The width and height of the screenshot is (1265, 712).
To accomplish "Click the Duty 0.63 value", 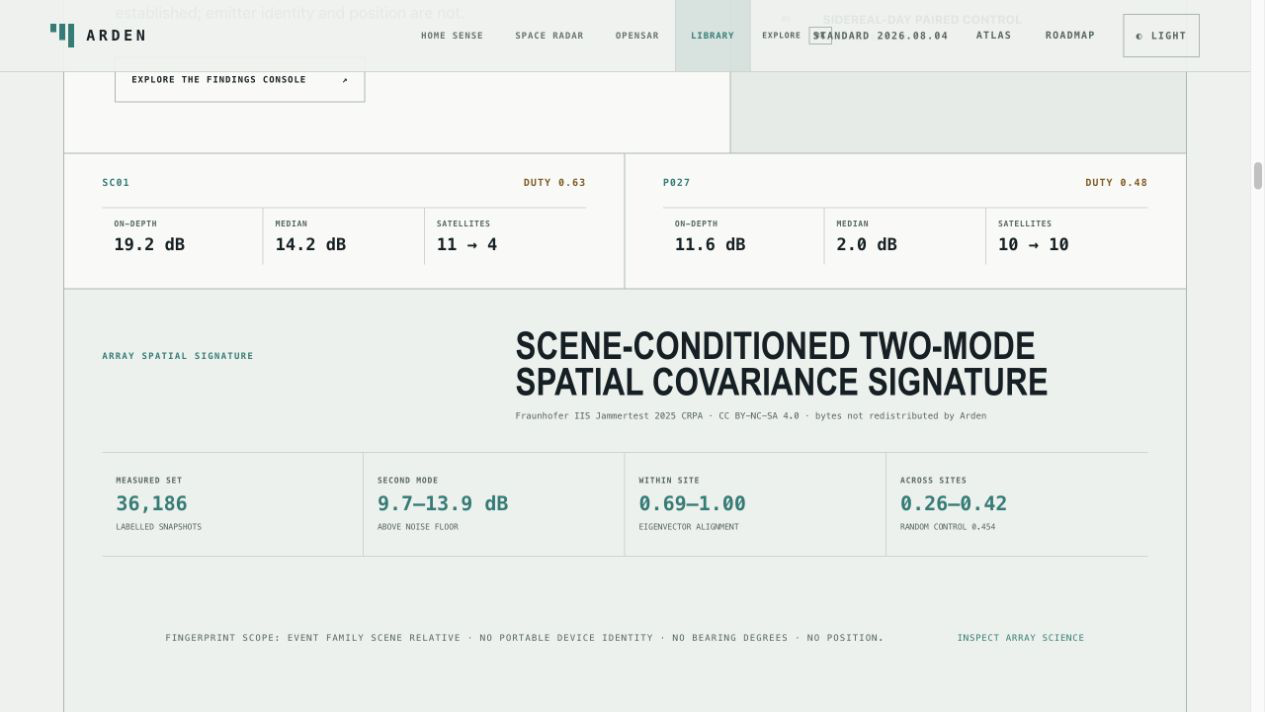I will pos(555,183).
